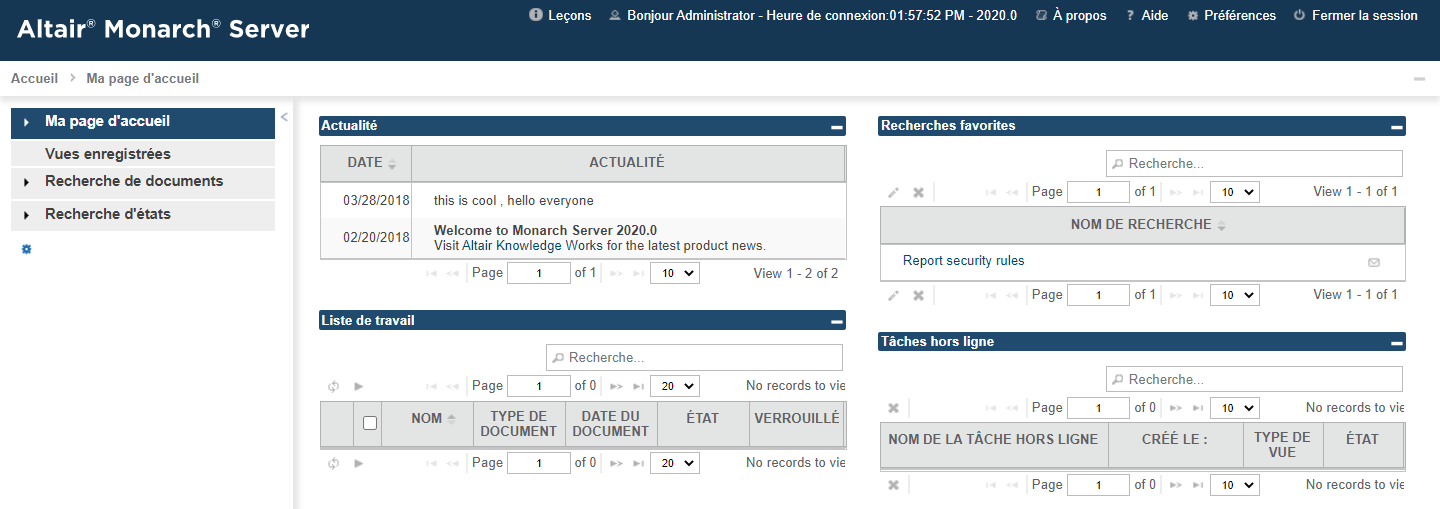Click the Fermer la session link

(1365, 16)
